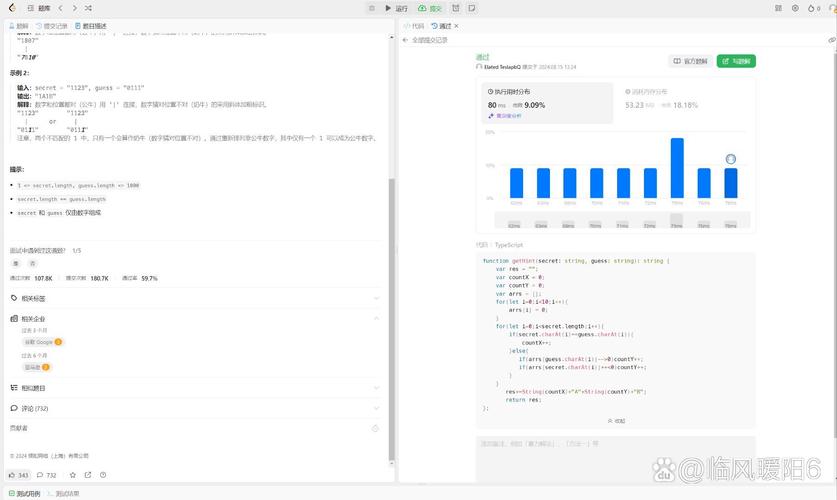837x500 pixels.
Task: Open the feedback help circle icon
Action: tap(103, 475)
